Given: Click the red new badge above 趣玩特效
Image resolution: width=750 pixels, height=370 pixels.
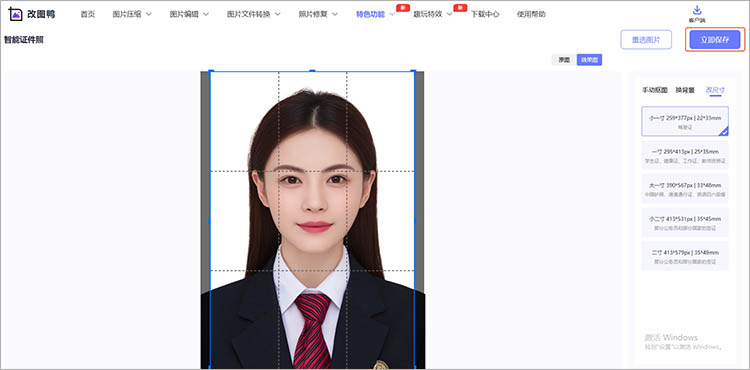Looking at the screenshot, I should (460, 8).
